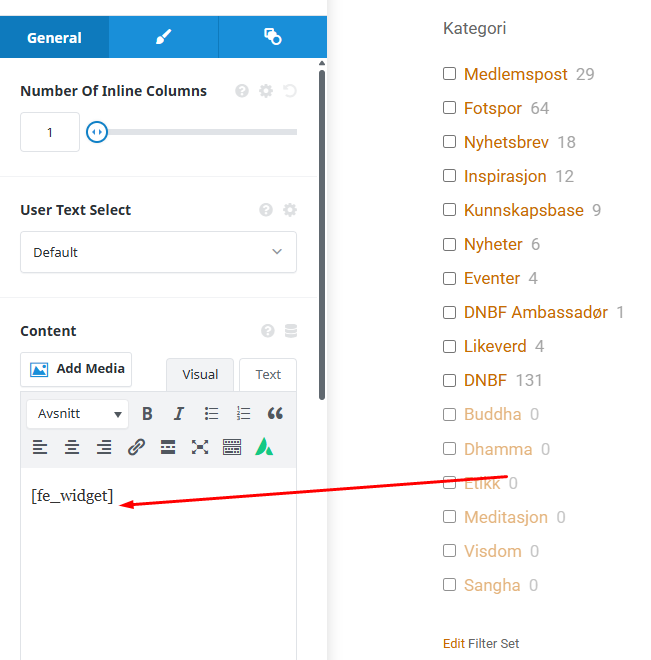The width and height of the screenshot is (651, 660).
Task: Open User Text Select Default dropdown
Action: (x=158, y=252)
